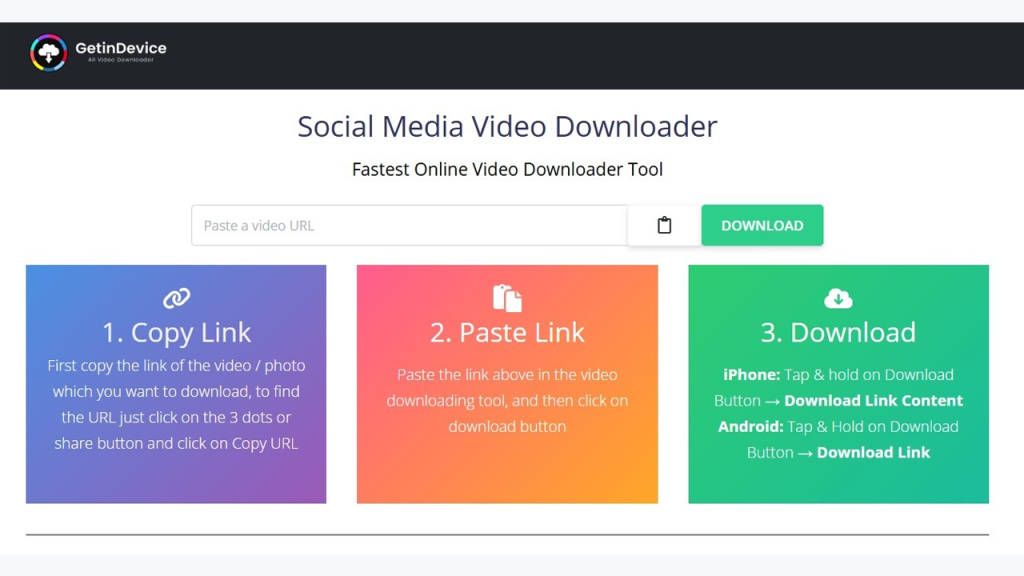
Task: Click the GetinDevice brand name text
Action: click(120, 47)
